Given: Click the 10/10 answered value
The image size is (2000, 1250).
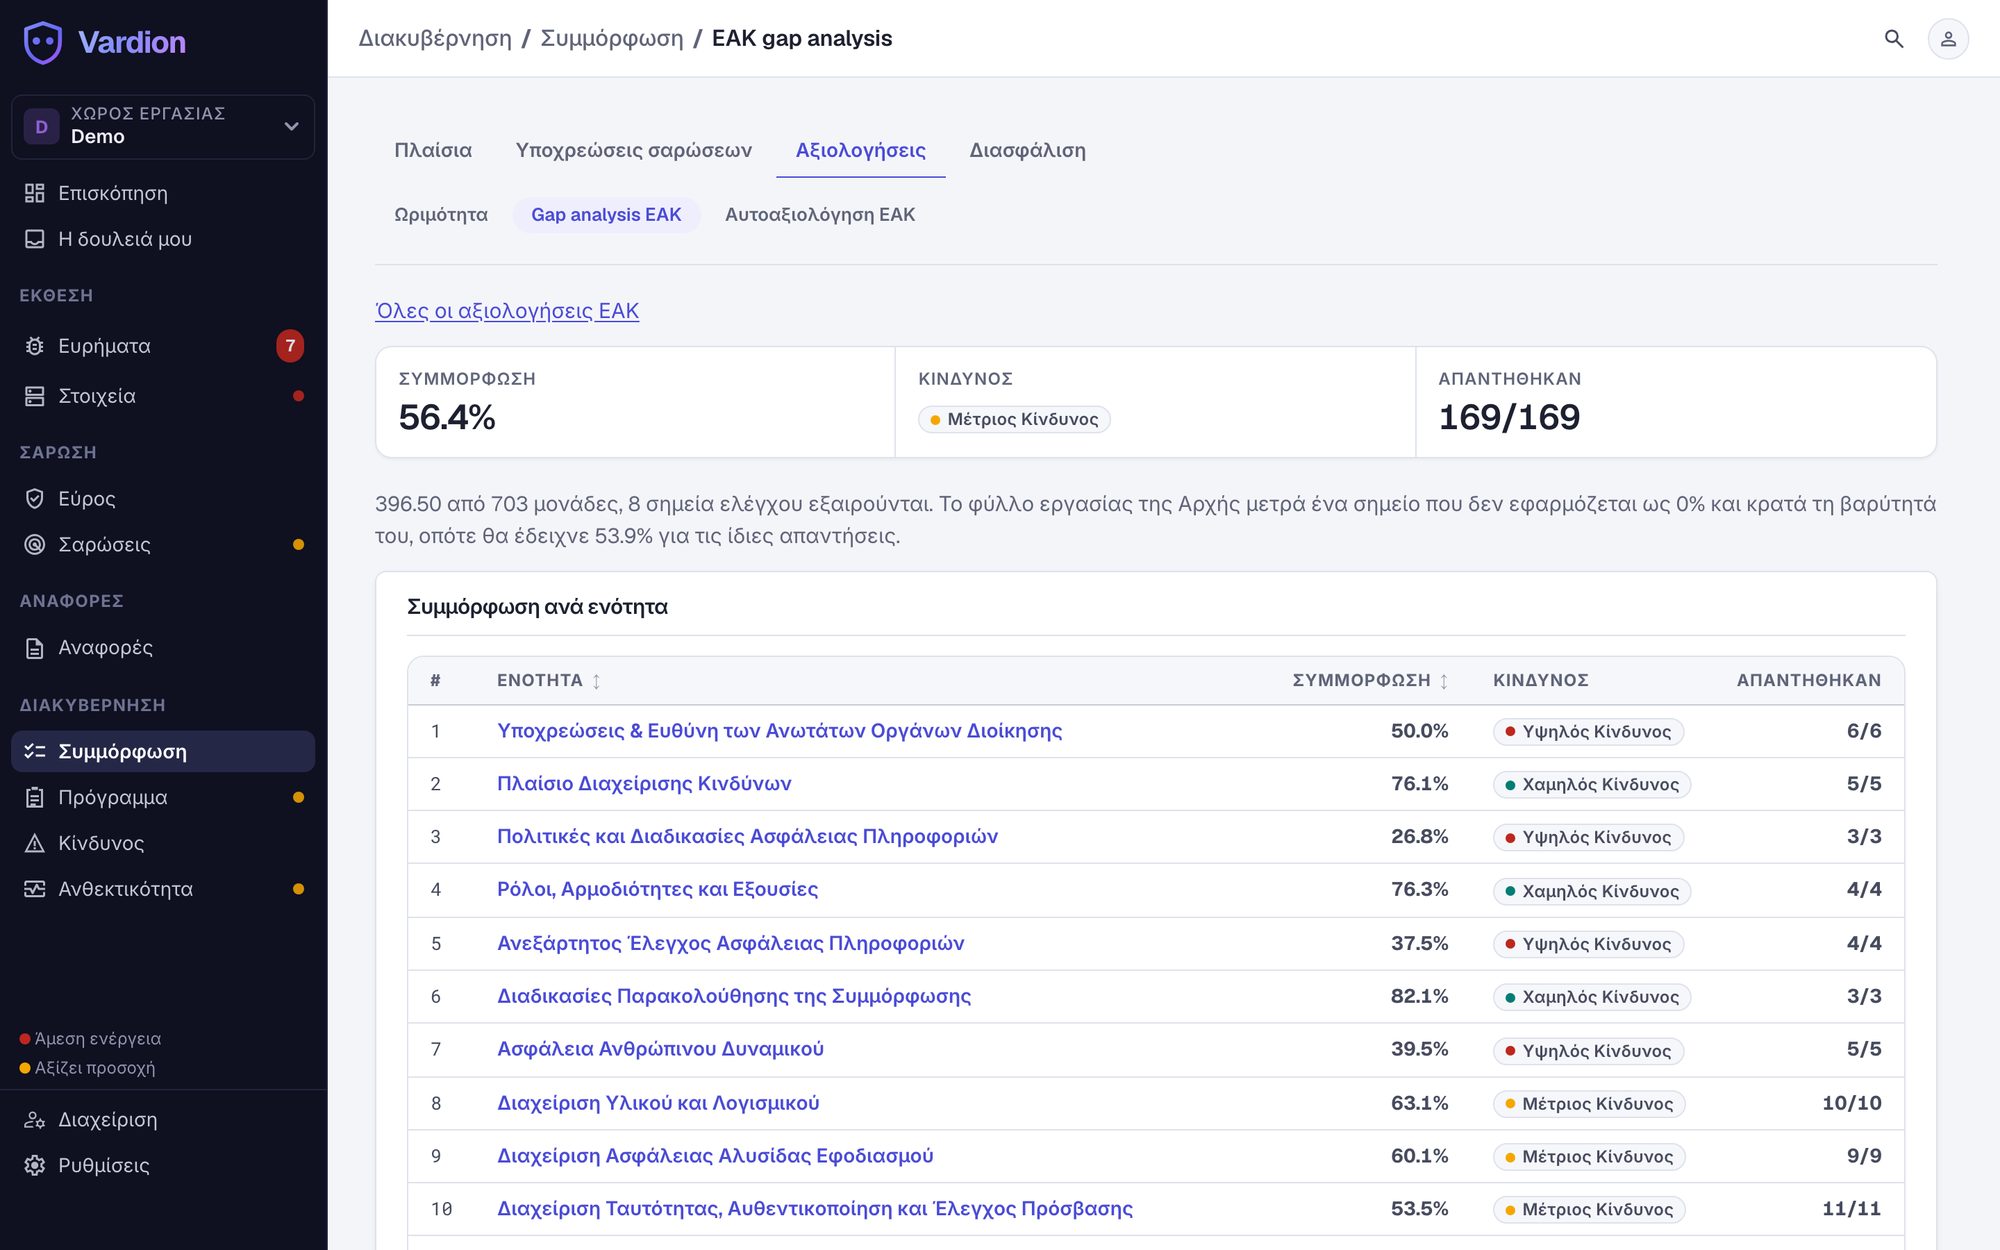Looking at the screenshot, I should coord(1851,1103).
